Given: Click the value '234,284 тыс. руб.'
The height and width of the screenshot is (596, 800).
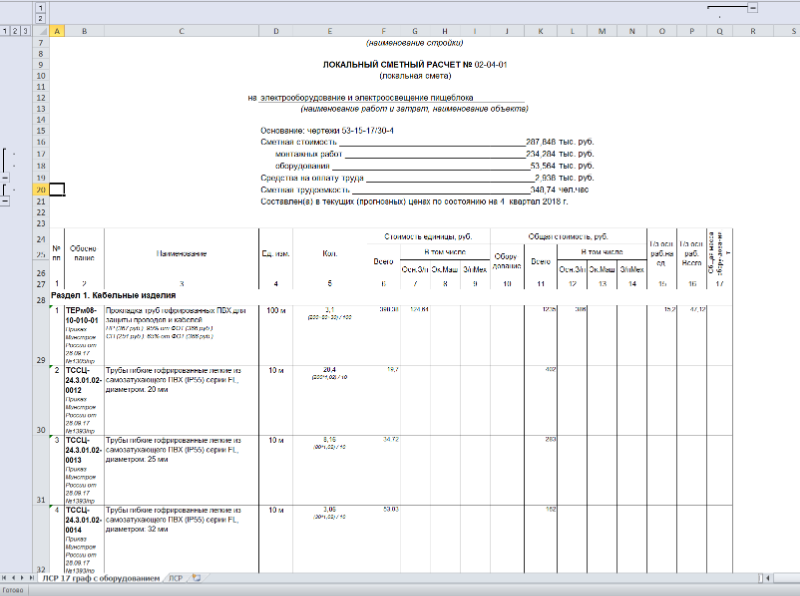Looking at the screenshot, I should click(x=560, y=154).
